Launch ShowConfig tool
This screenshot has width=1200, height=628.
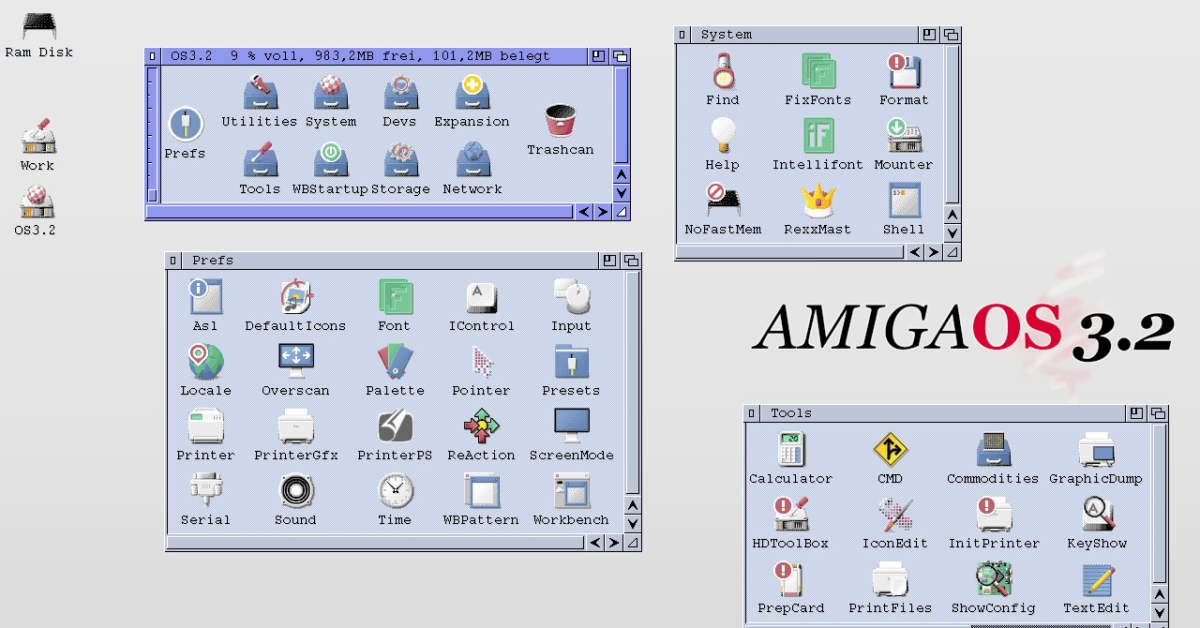(x=994, y=579)
